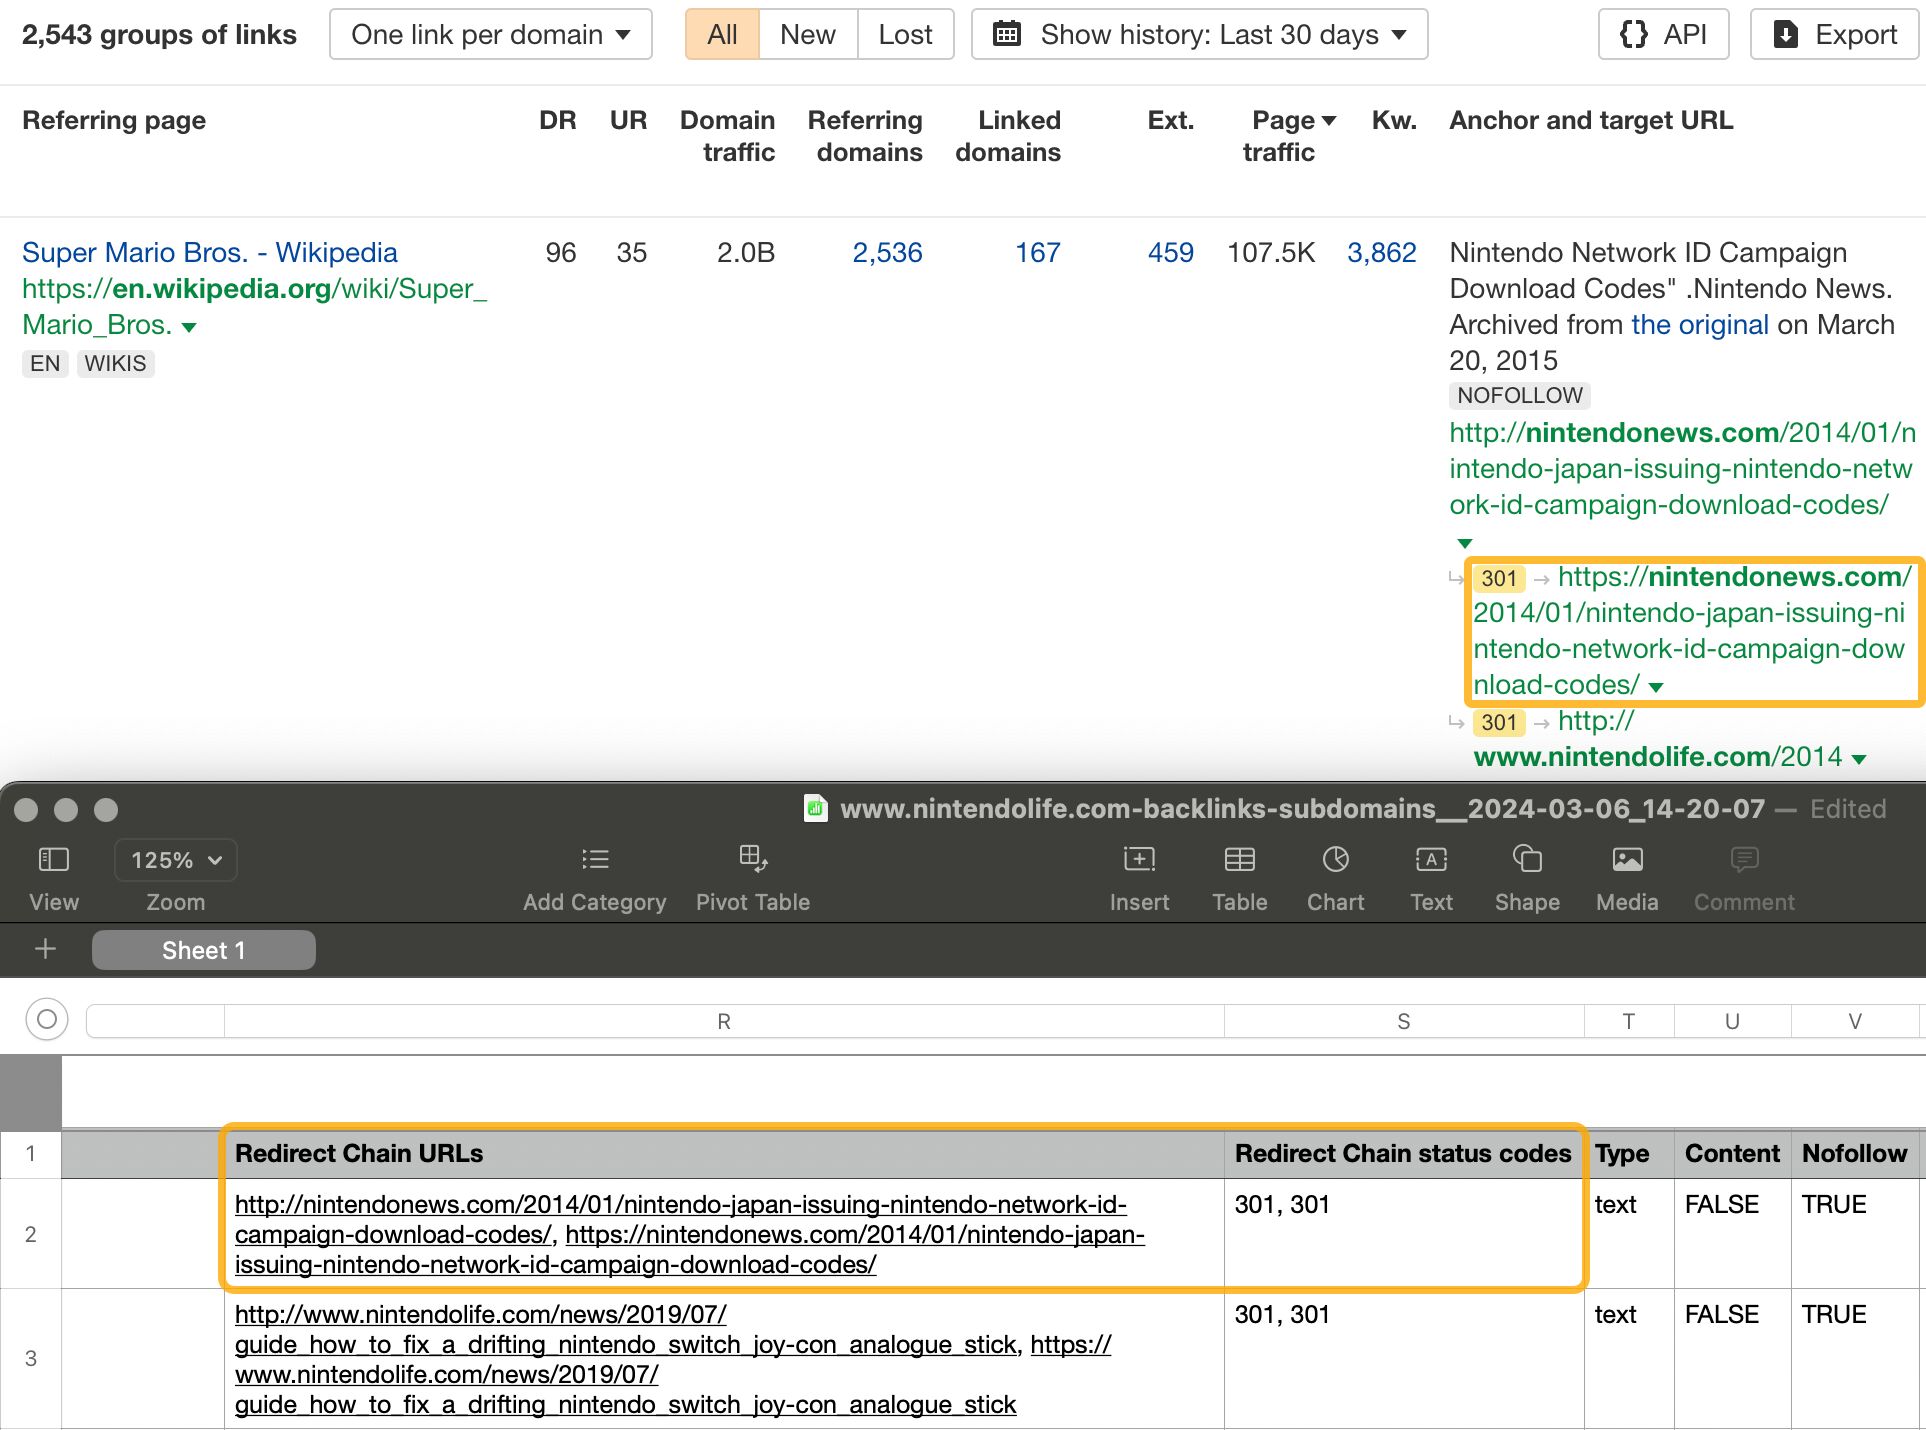The image size is (1926, 1430).
Task: Open the 125% zoom level selector
Action: click(175, 859)
